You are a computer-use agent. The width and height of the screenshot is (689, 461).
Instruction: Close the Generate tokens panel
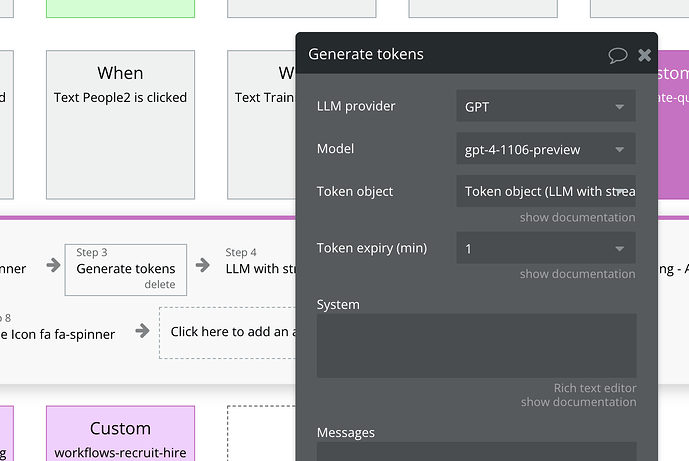pyautogui.click(x=645, y=55)
